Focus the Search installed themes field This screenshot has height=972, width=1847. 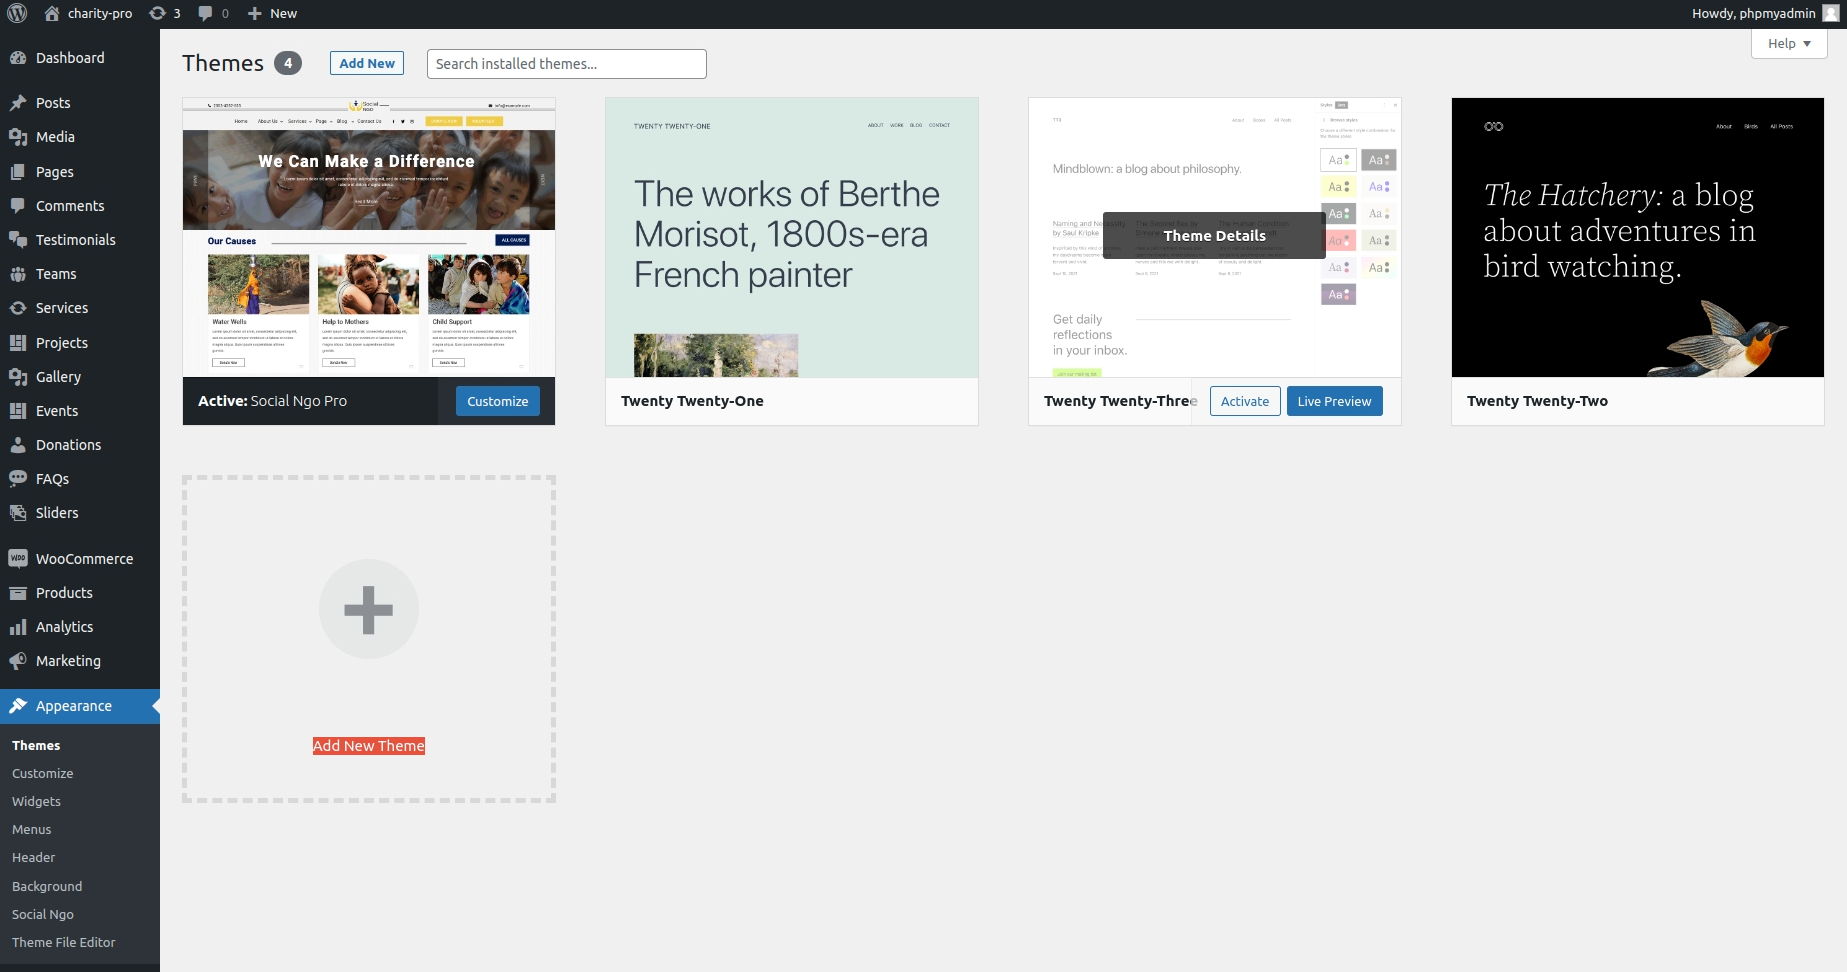point(567,64)
